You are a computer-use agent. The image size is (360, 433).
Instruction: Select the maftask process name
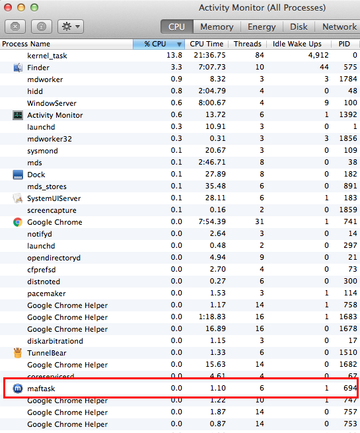[41, 389]
